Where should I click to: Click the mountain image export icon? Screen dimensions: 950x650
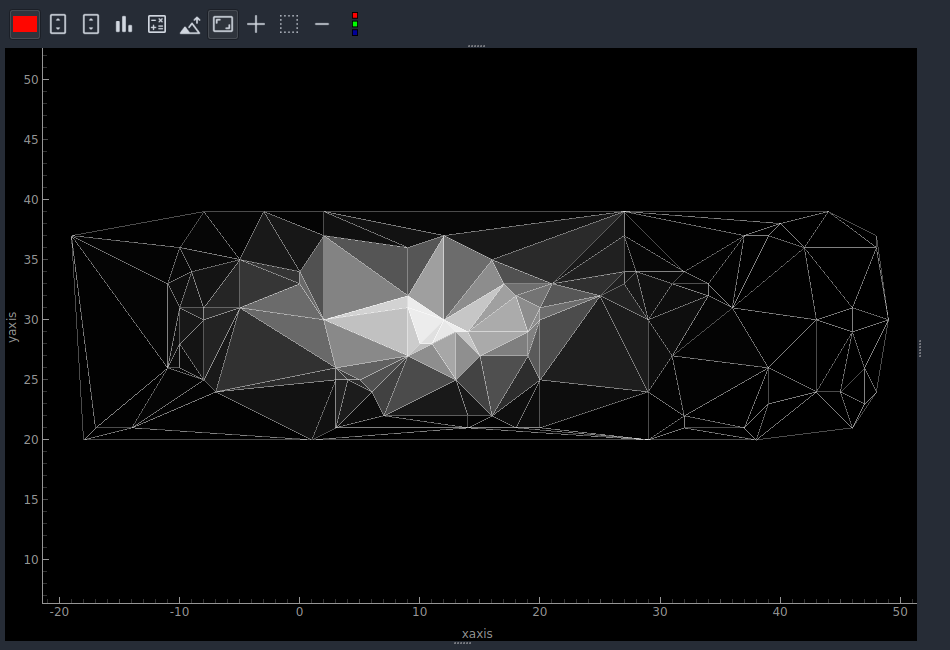click(190, 25)
